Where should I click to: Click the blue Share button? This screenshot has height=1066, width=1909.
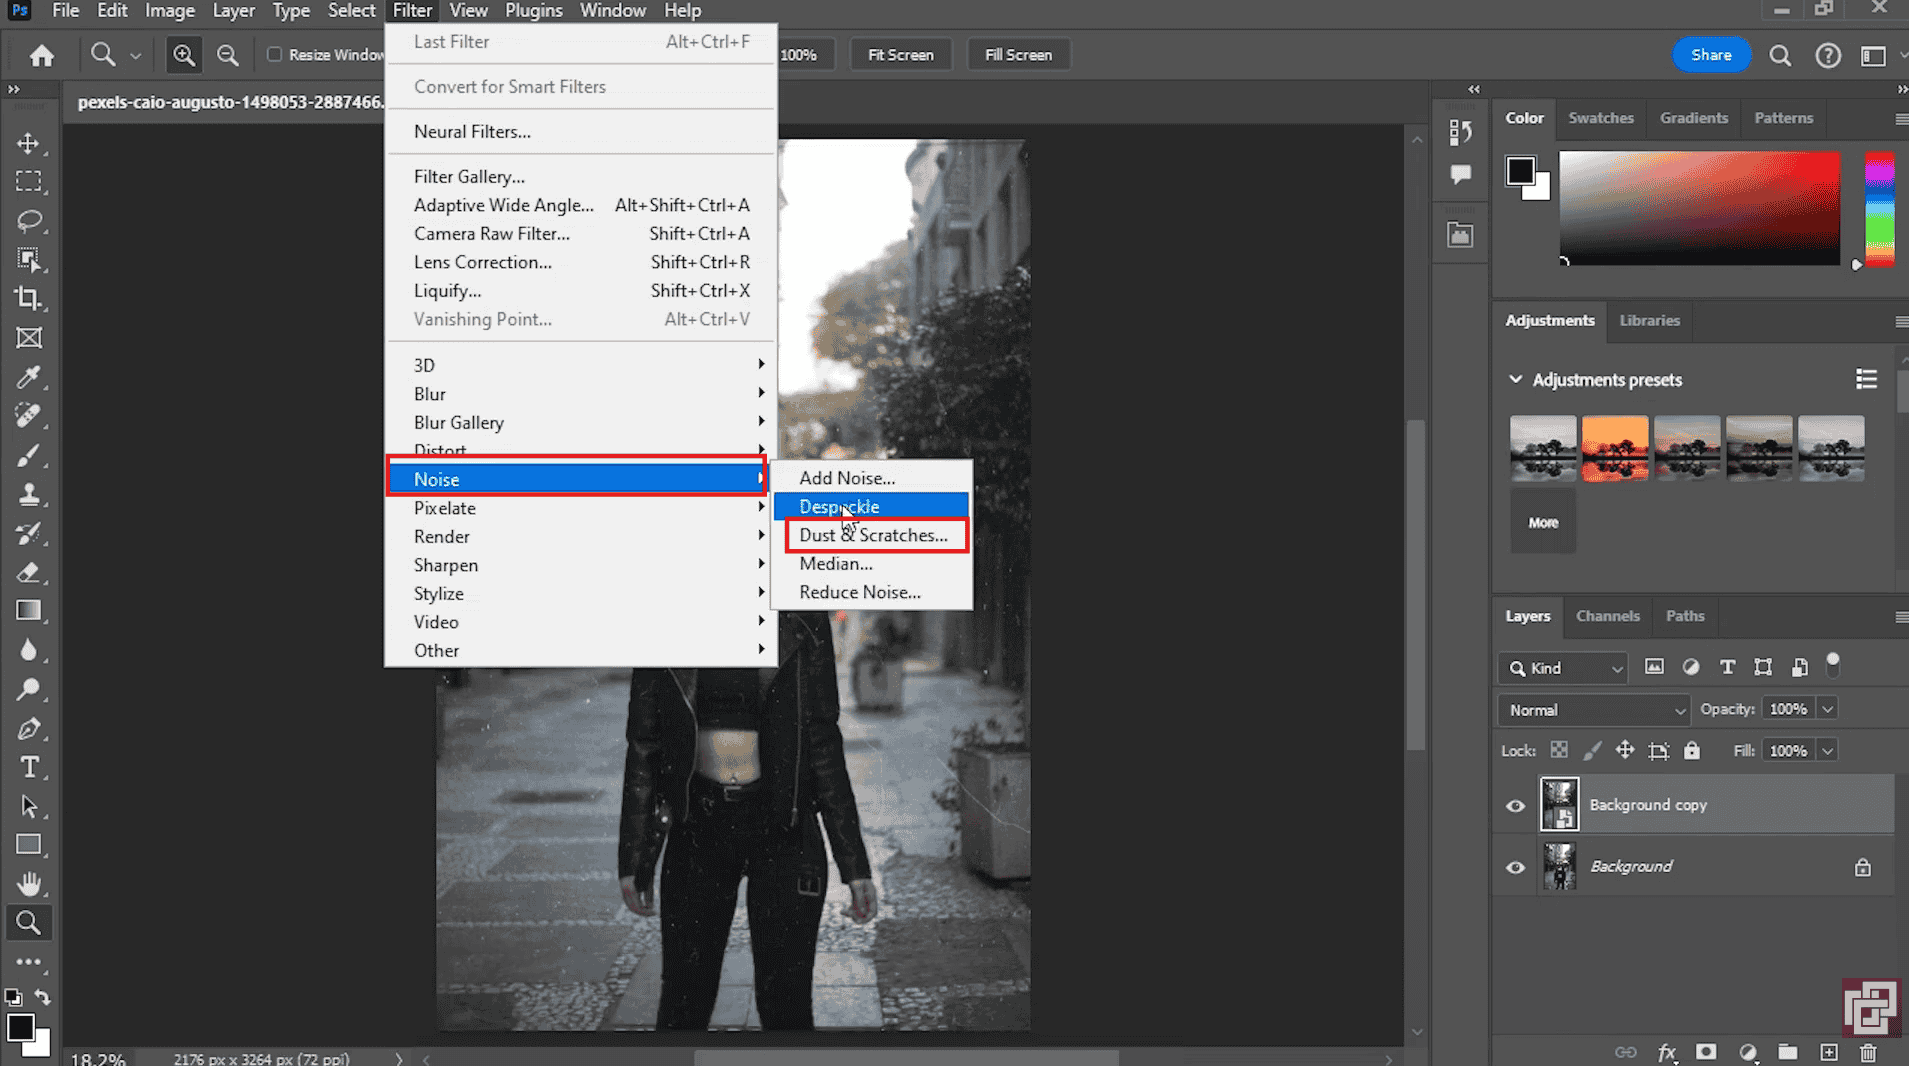(1711, 55)
